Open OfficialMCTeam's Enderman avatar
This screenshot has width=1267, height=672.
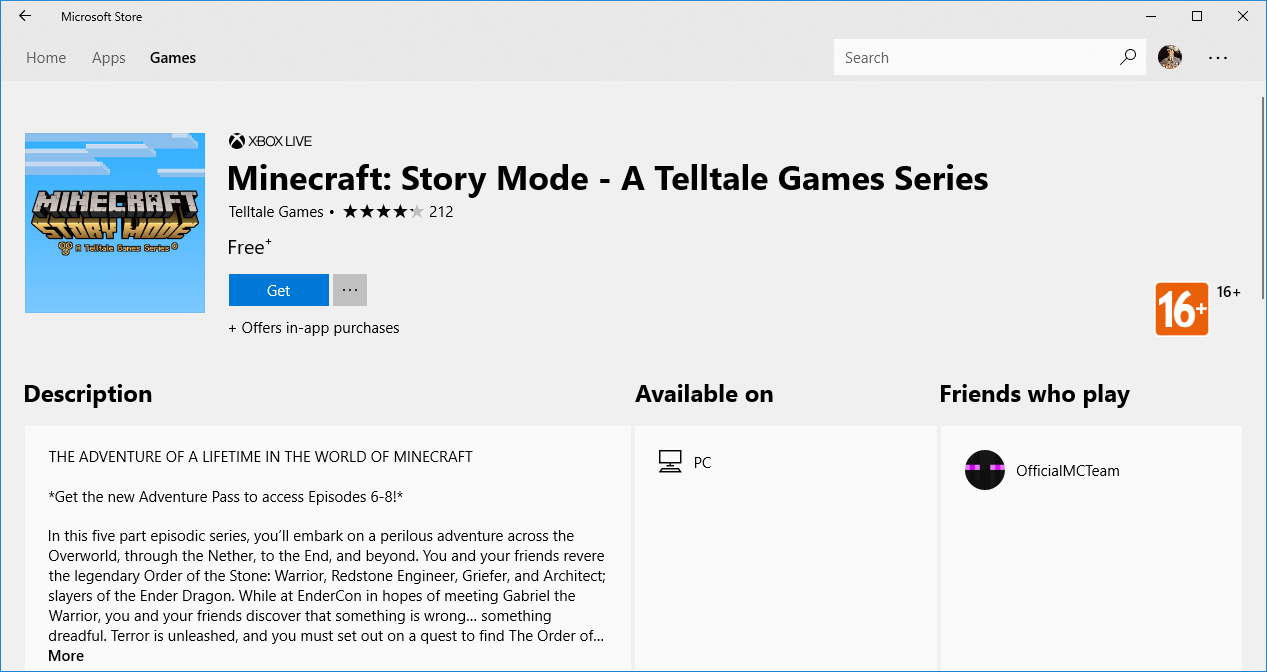984,470
